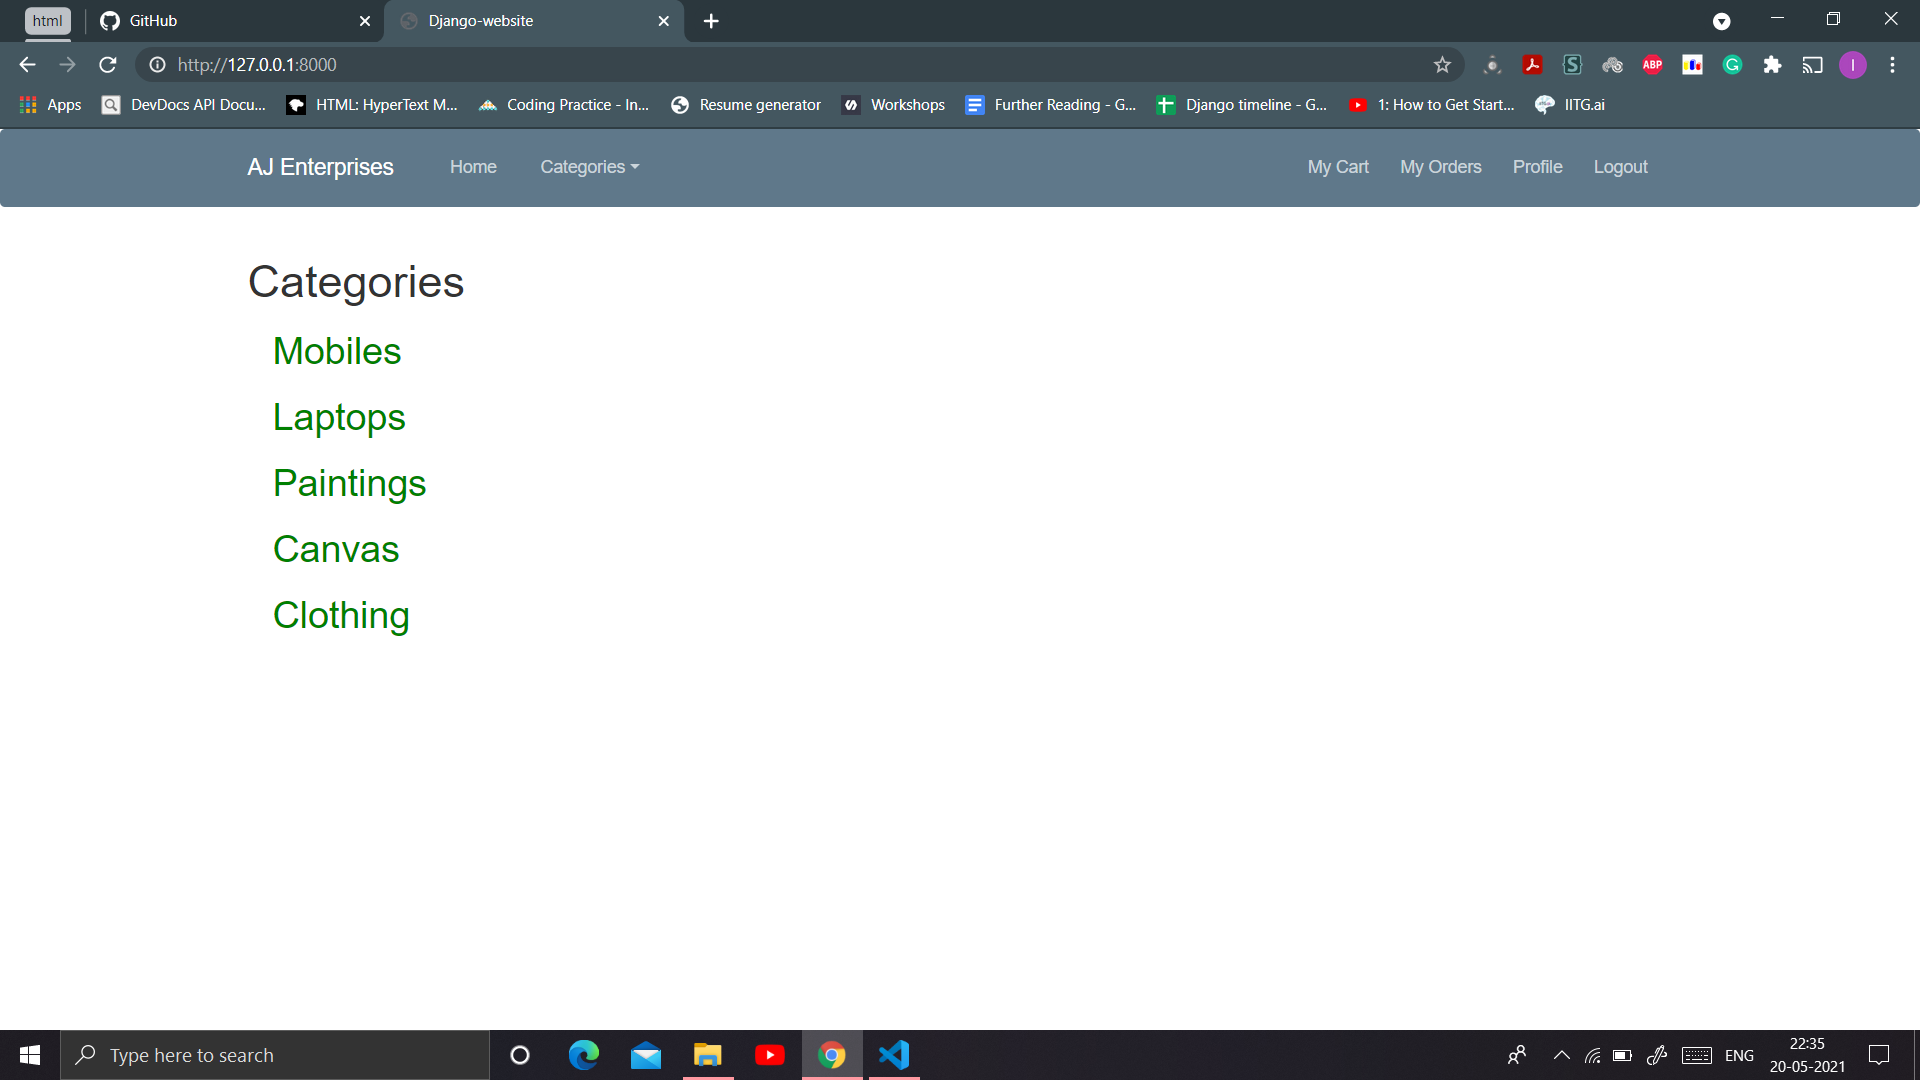Open the browser extensions puzzle icon
The image size is (1920, 1080).
(1773, 64)
